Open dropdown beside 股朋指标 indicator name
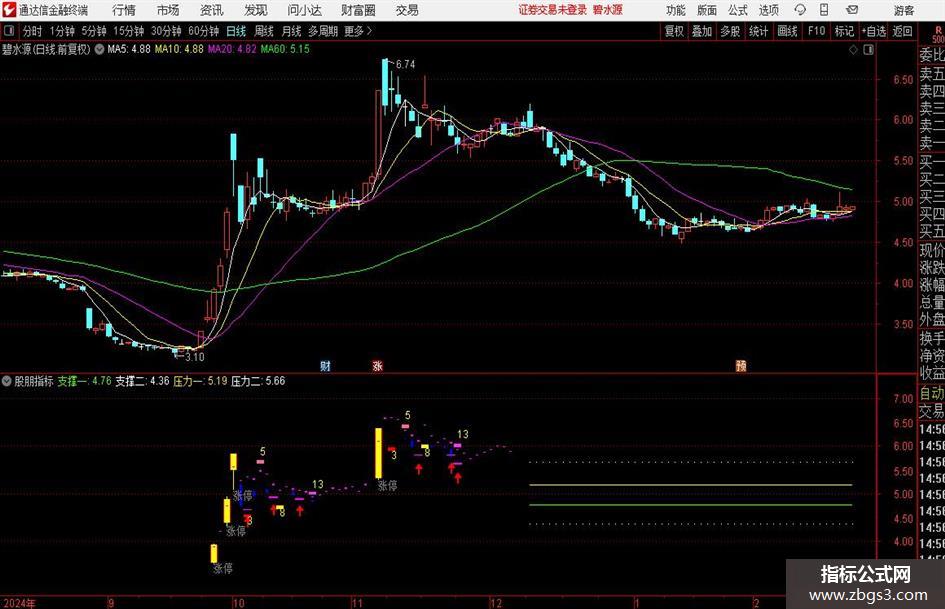This screenshot has width=945, height=609. click(x=7, y=381)
